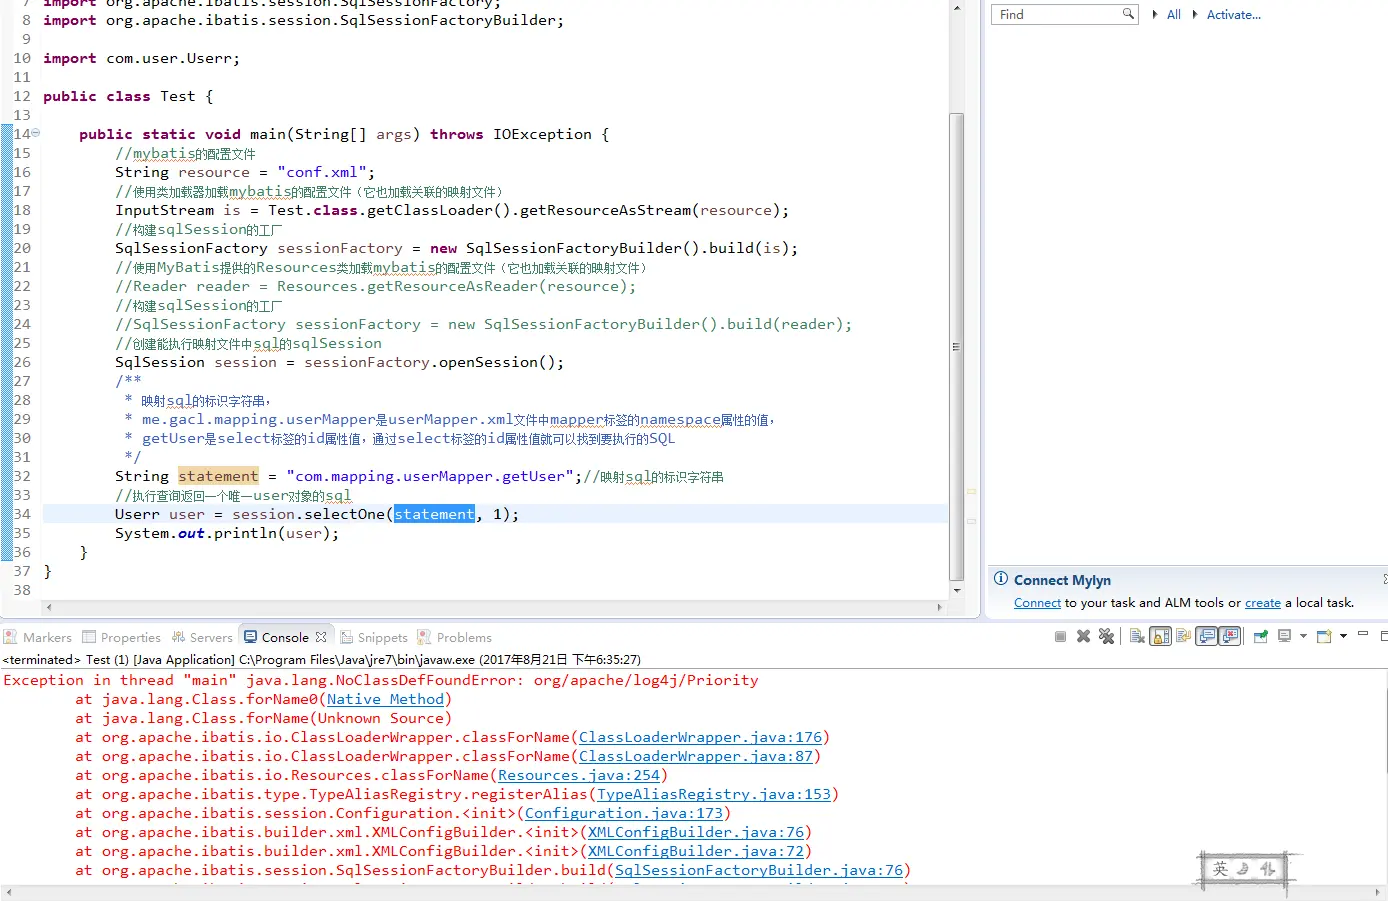The height and width of the screenshot is (901, 1388).
Task: Click the Terminate (stop) console icon
Action: tap(1060, 637)
